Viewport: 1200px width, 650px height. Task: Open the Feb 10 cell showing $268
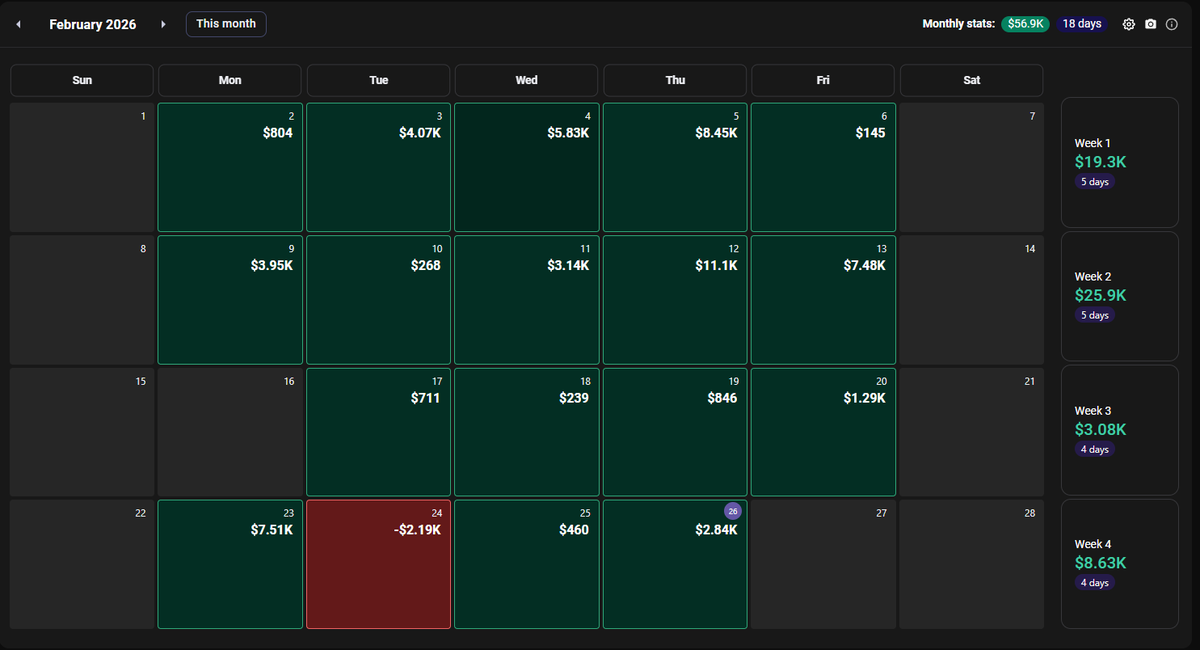[378, 300]
